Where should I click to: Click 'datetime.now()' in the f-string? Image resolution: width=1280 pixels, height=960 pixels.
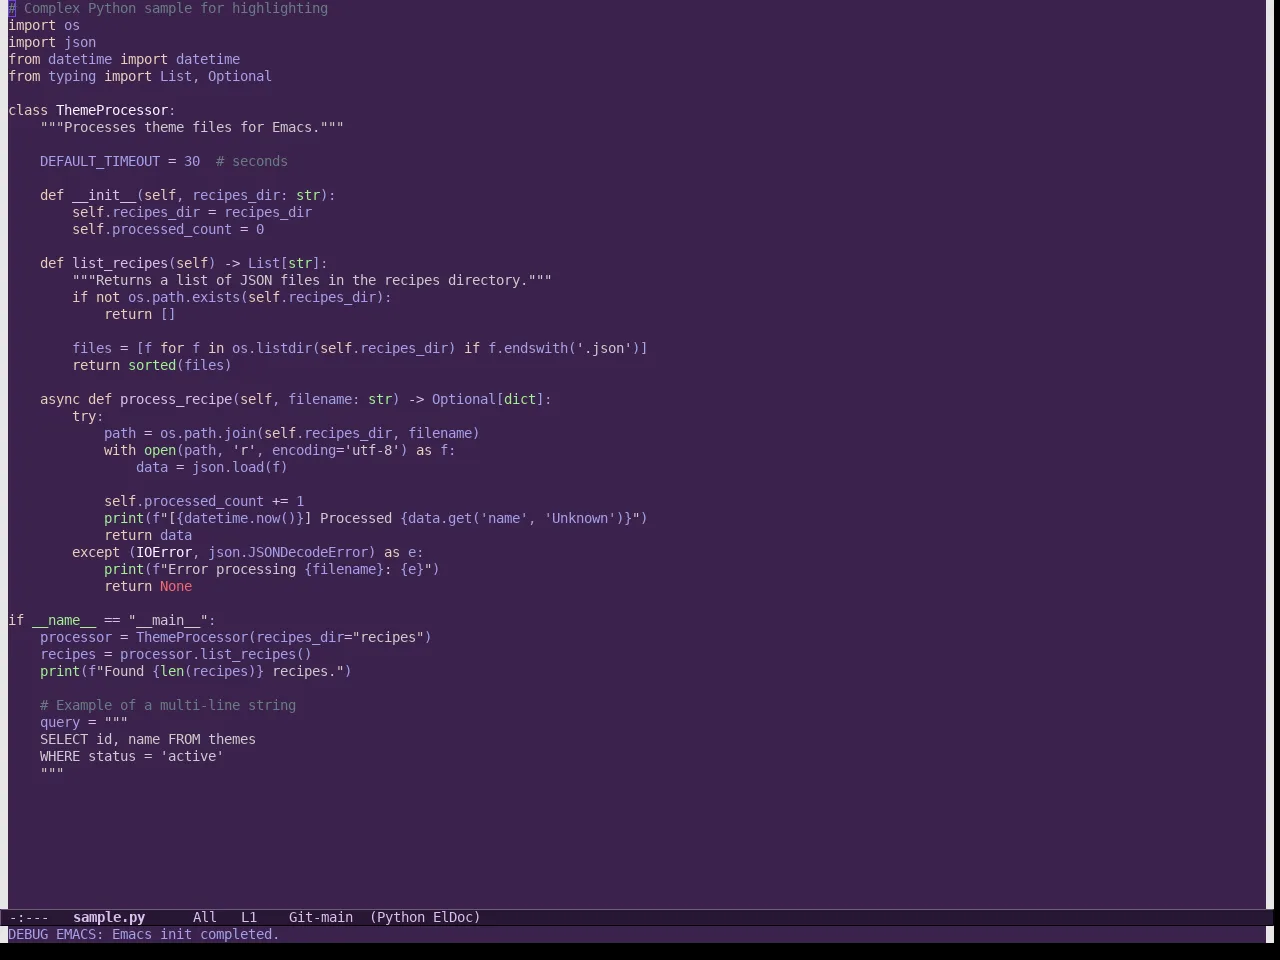click(240, 518)
